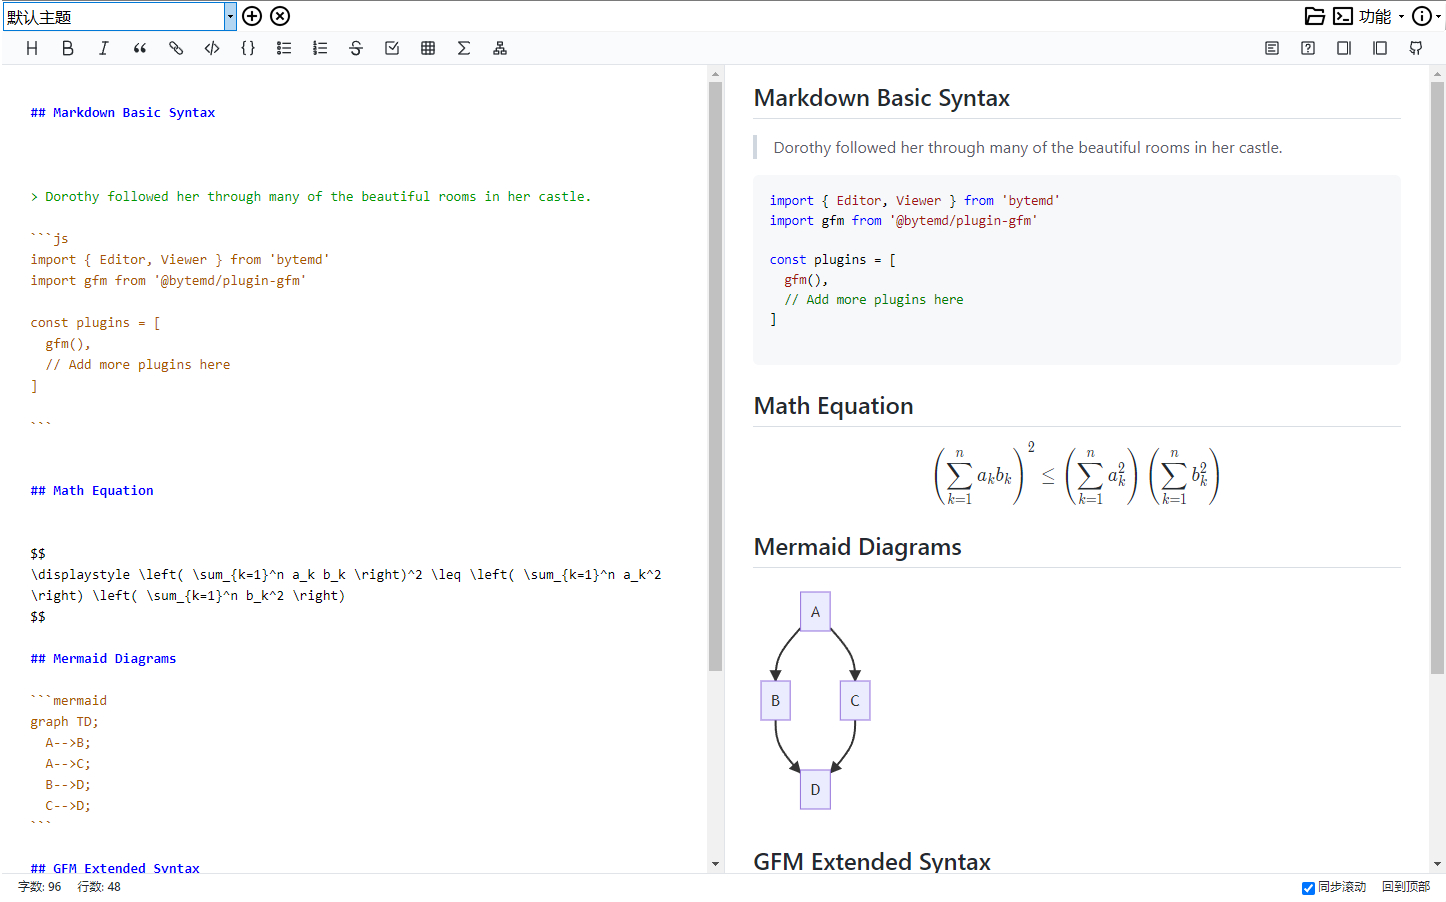The width and height of the screenshot is (1446, 902).
Task: Apply bold formatting from the toolbar
Action: [x=68, y=48]
